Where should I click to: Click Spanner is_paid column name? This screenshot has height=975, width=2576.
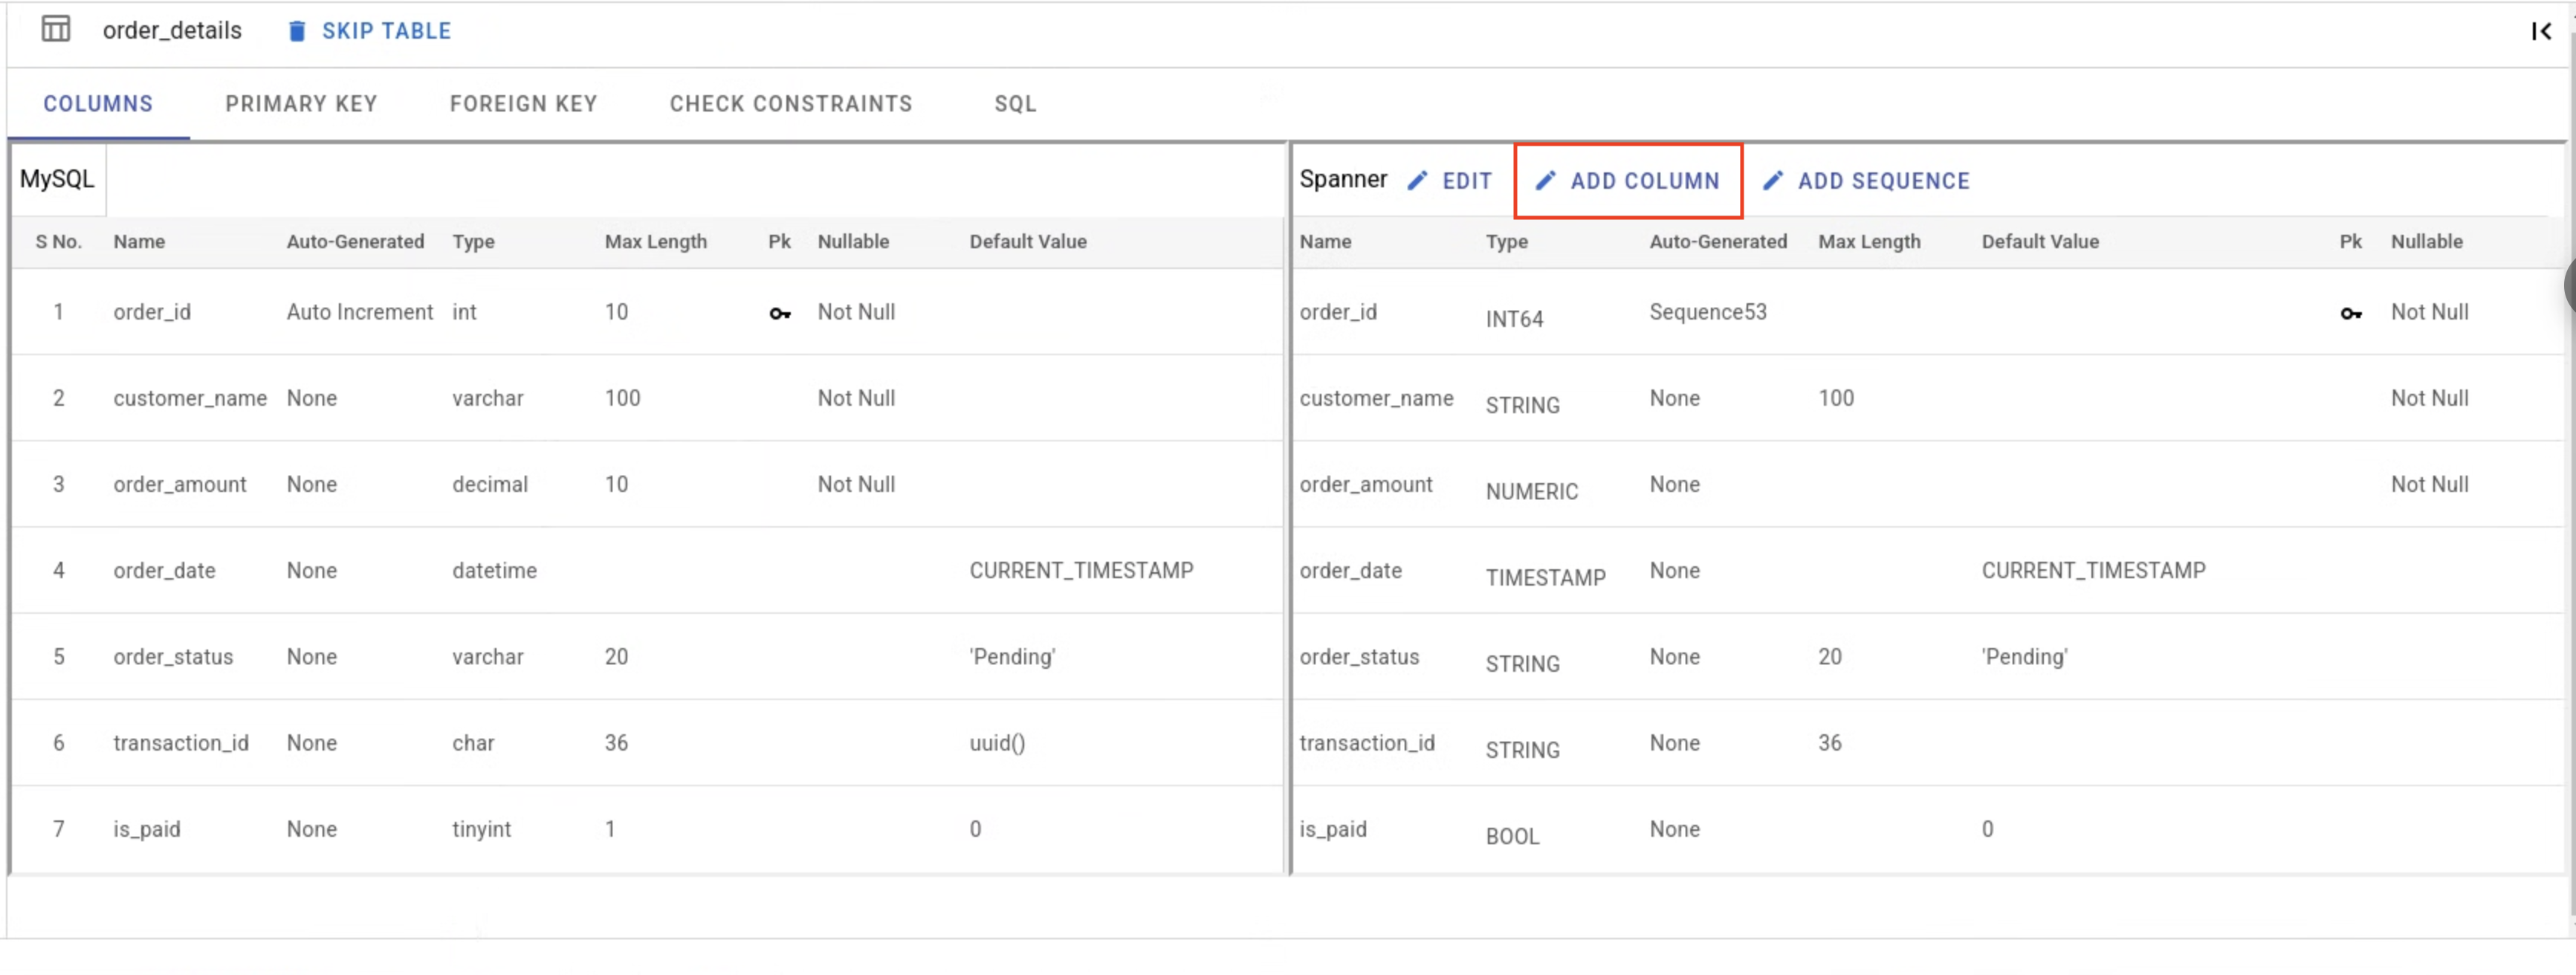(1333, 829)
